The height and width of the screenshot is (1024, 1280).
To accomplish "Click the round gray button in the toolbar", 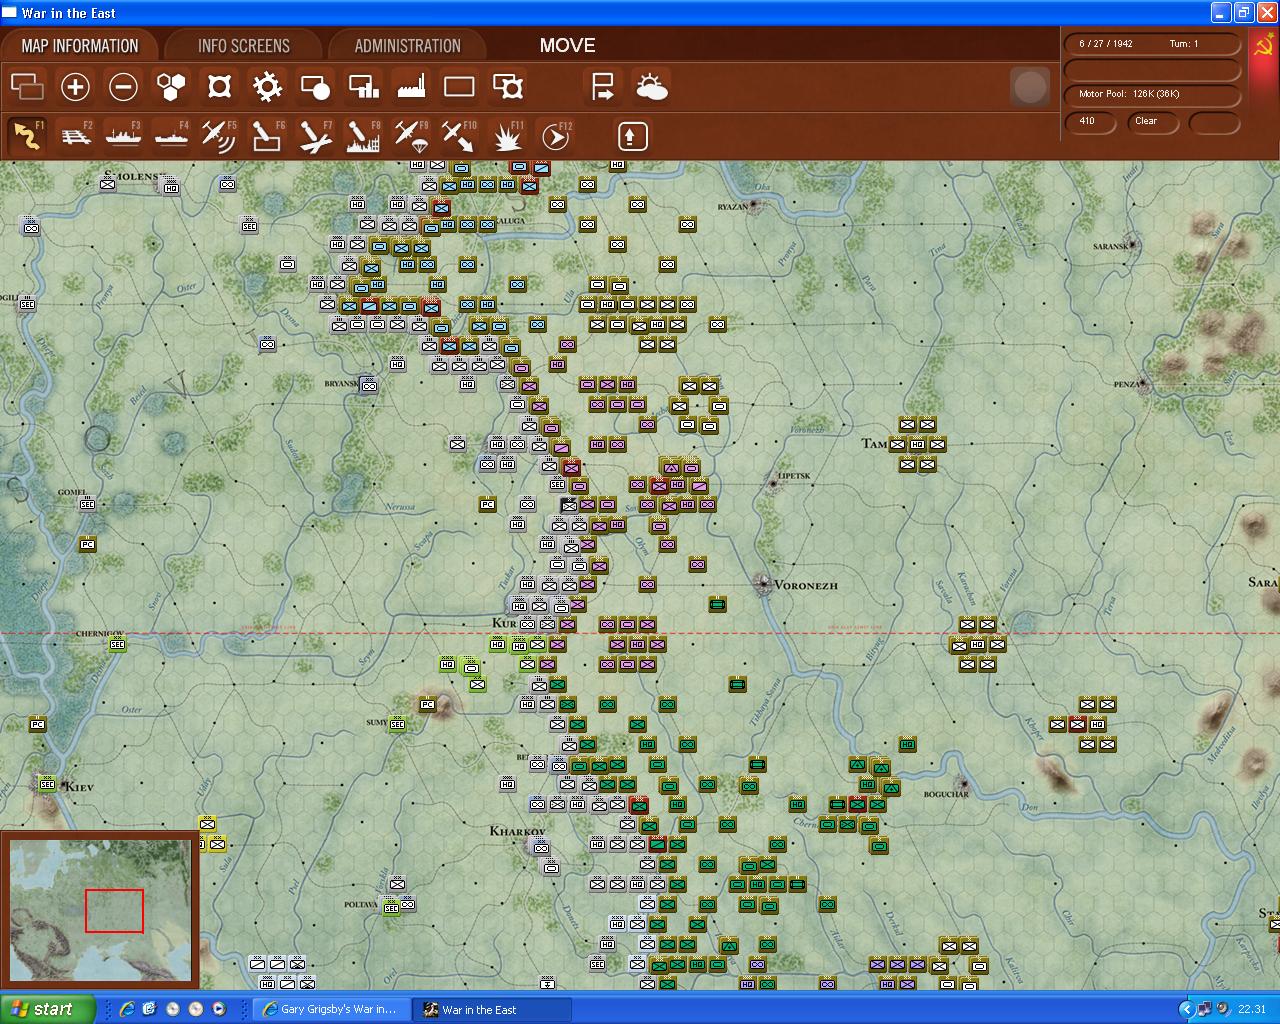I will pyautogui.click(x=1030, y=87).
